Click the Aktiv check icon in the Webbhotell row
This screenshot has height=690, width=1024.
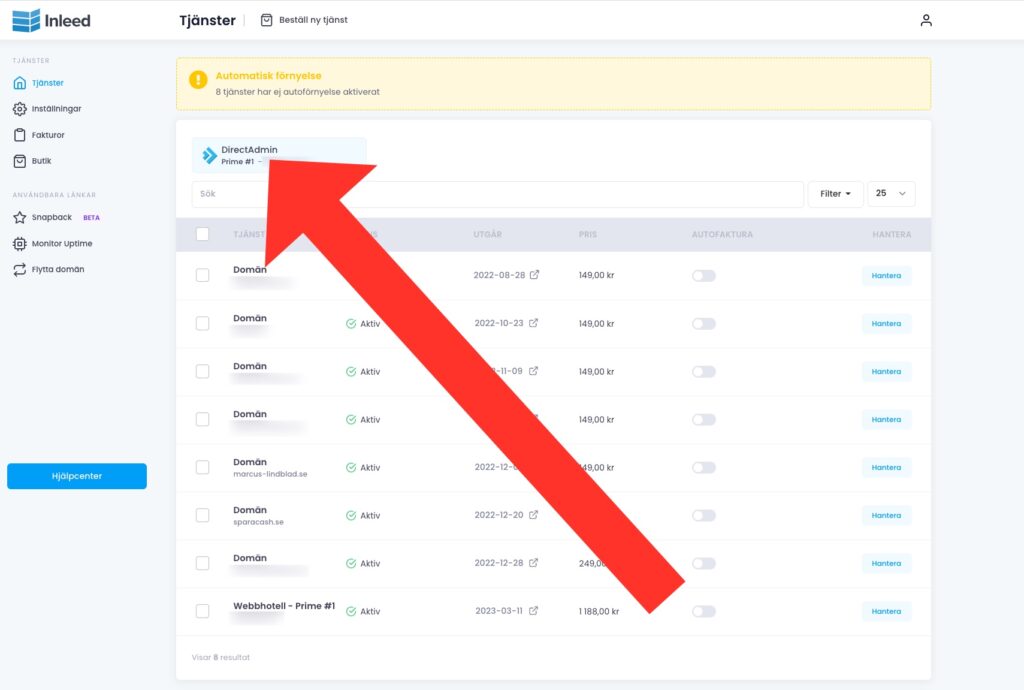[351, 612]
